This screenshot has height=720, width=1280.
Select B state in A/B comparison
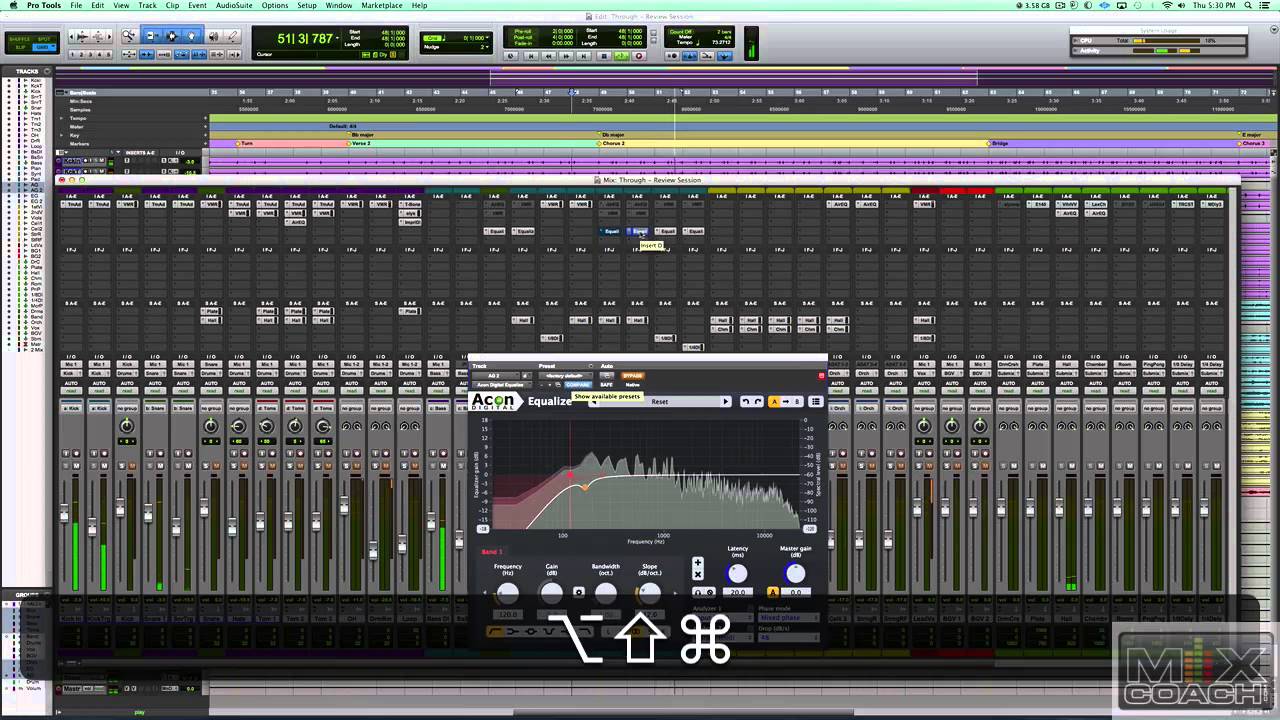[x=797, y=401]
